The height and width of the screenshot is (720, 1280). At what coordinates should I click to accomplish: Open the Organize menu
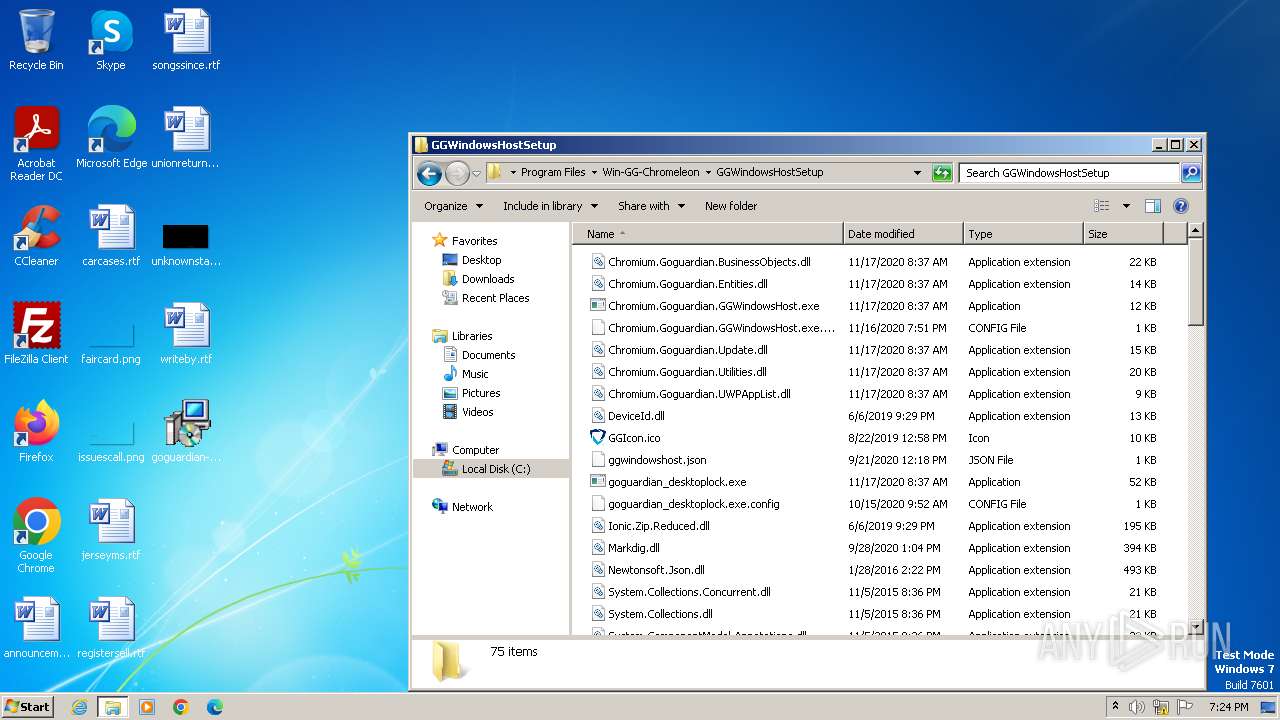click(453, 206)
